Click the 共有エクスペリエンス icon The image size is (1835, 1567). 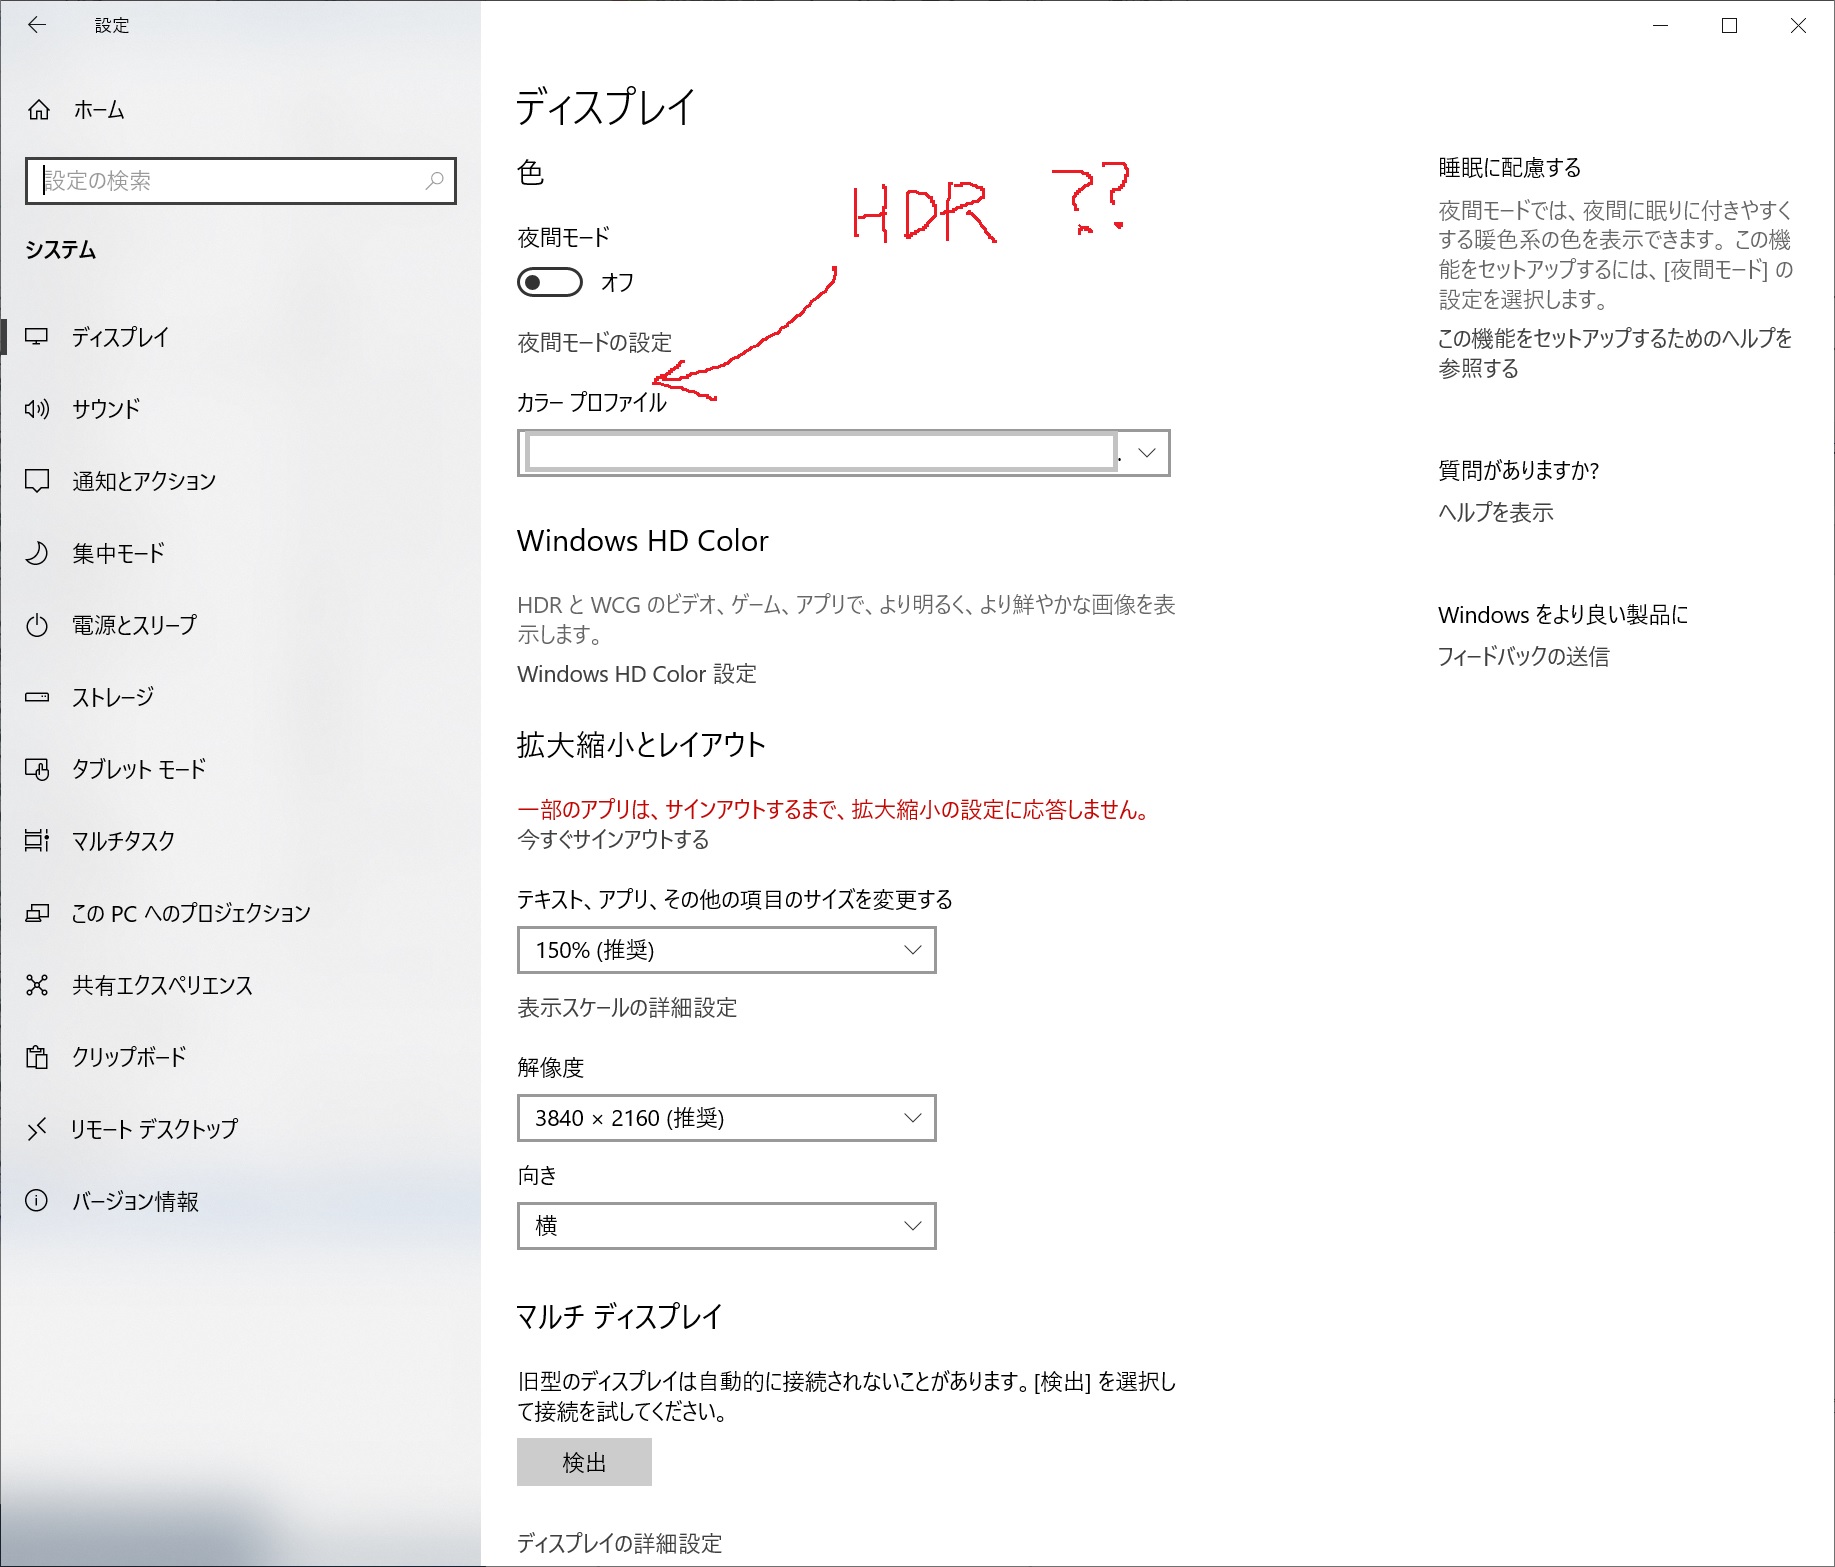click(x=37, y=985)
